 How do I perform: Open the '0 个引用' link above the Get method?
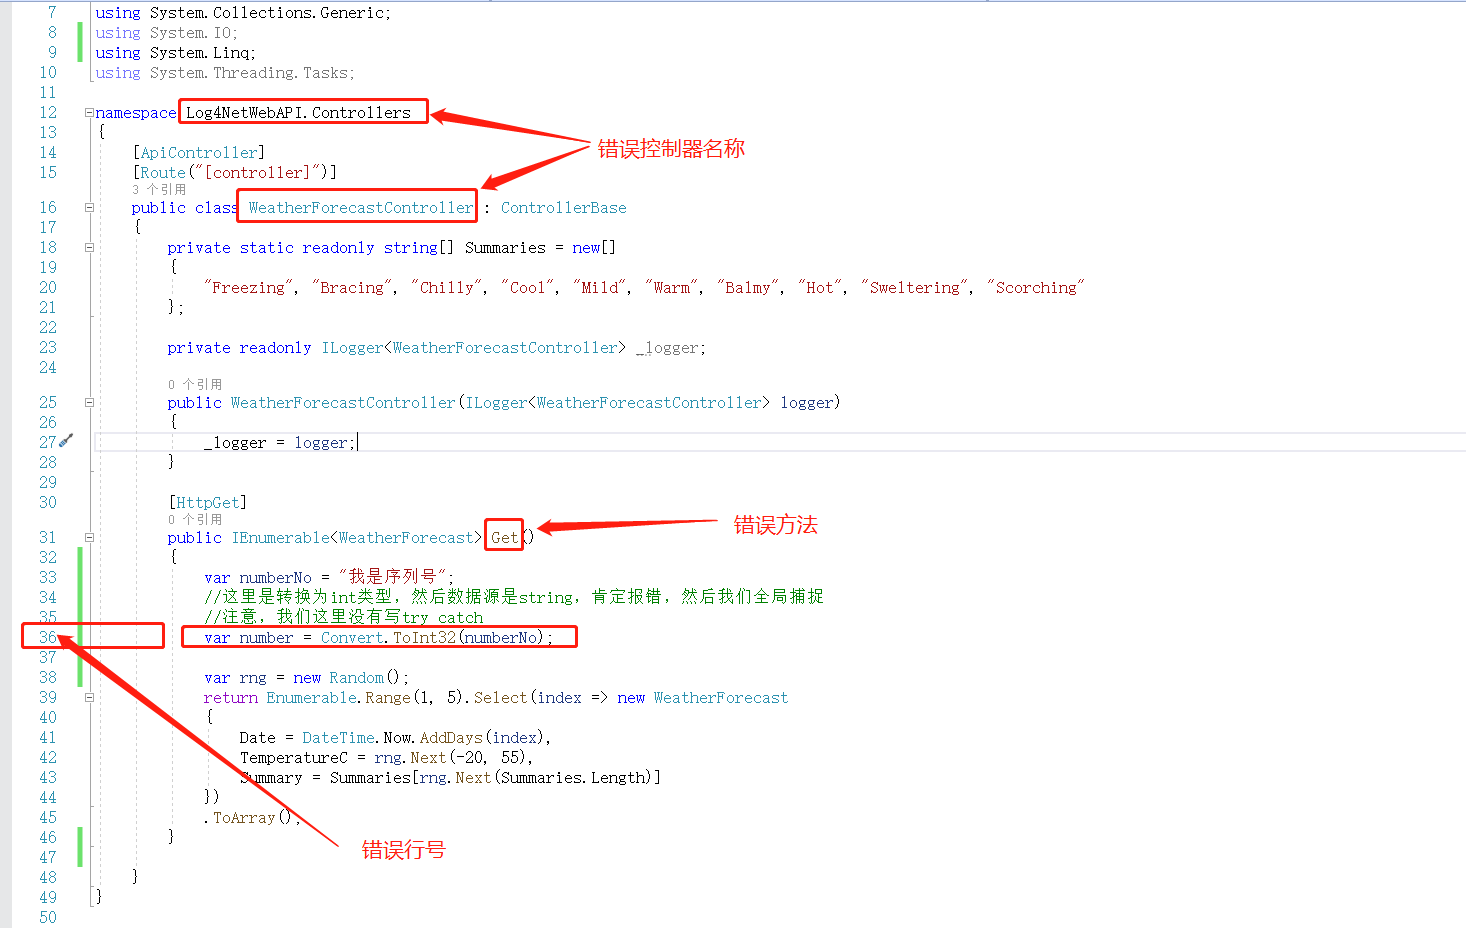click(195, 519)
